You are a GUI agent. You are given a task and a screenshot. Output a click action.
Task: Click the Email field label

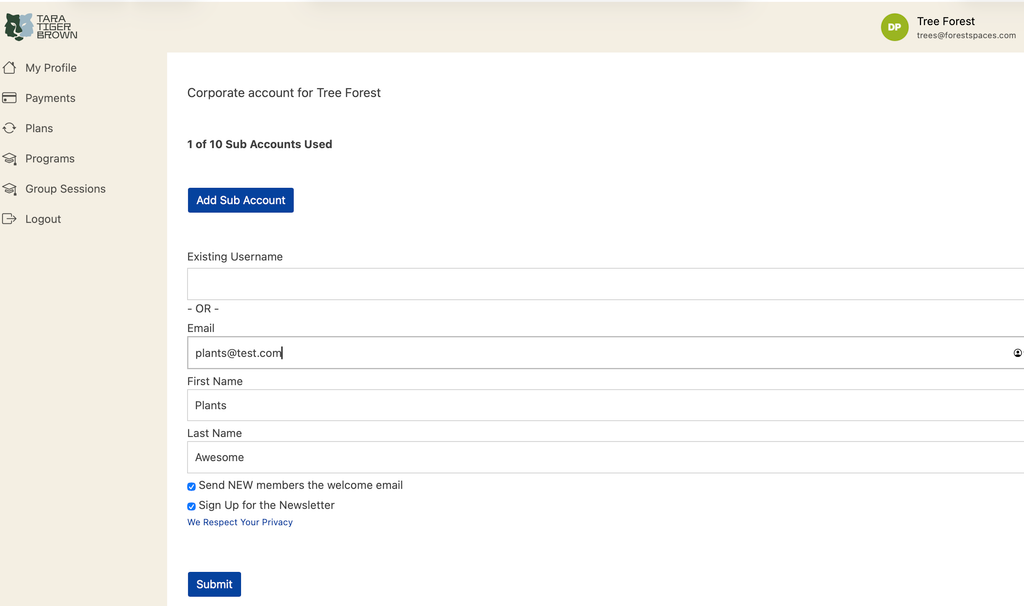click(x=201, y=328)
